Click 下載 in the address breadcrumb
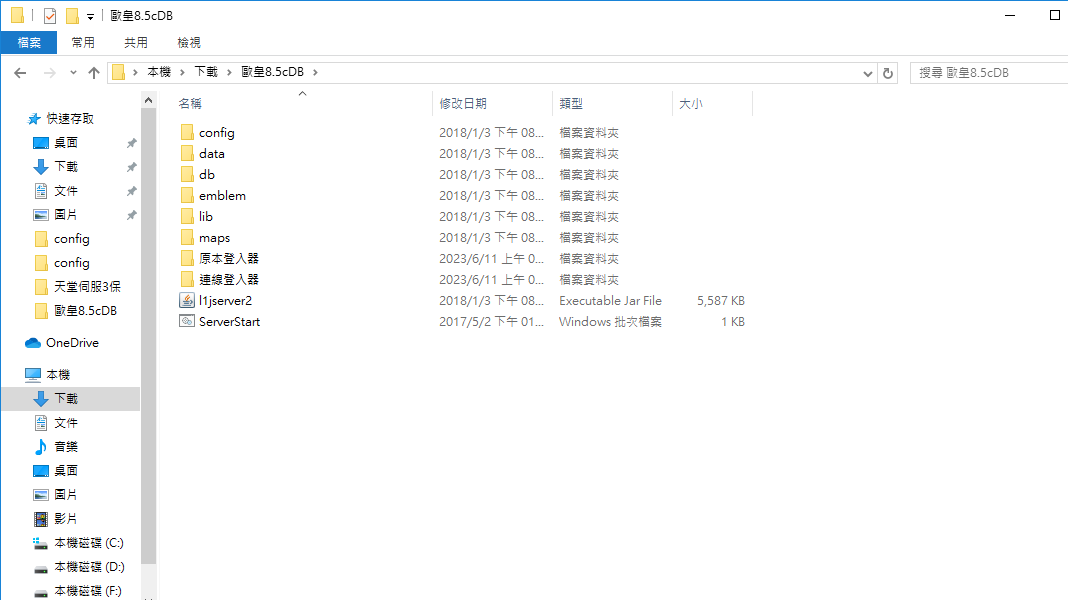The image size is (1068, 600). coord(206,72)
